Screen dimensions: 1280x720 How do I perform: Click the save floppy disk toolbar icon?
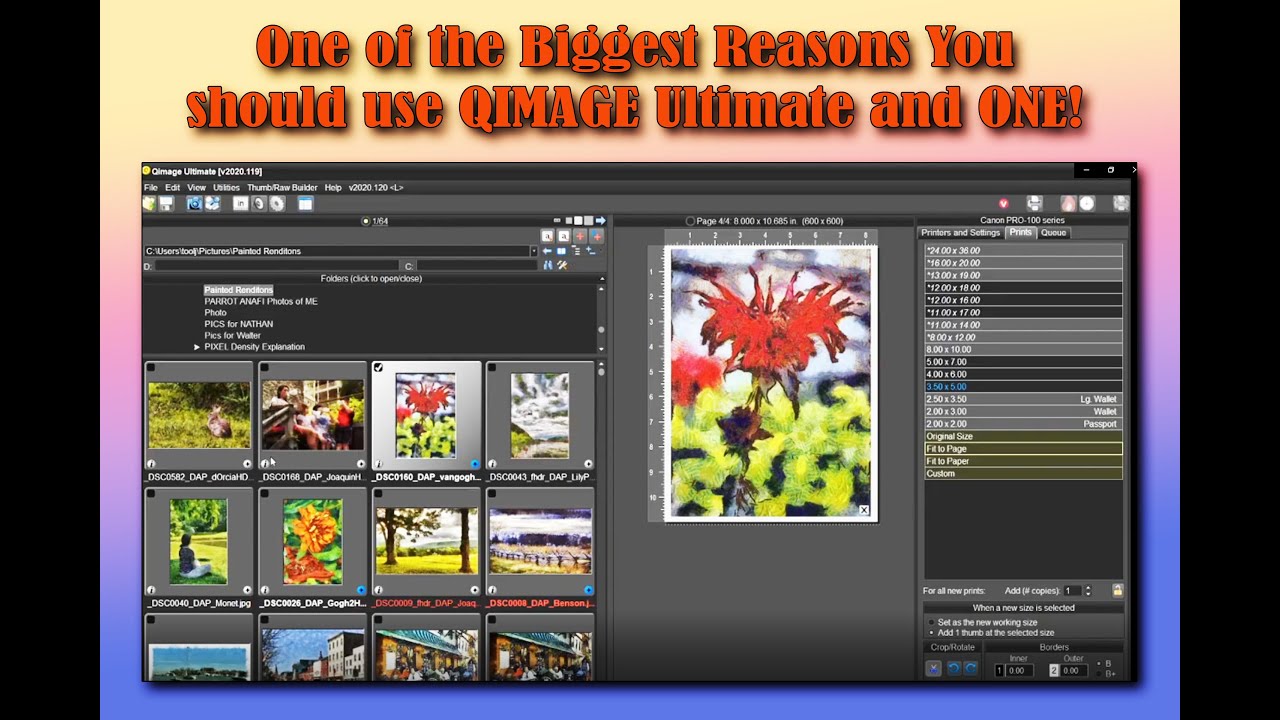tap(167, 203)
